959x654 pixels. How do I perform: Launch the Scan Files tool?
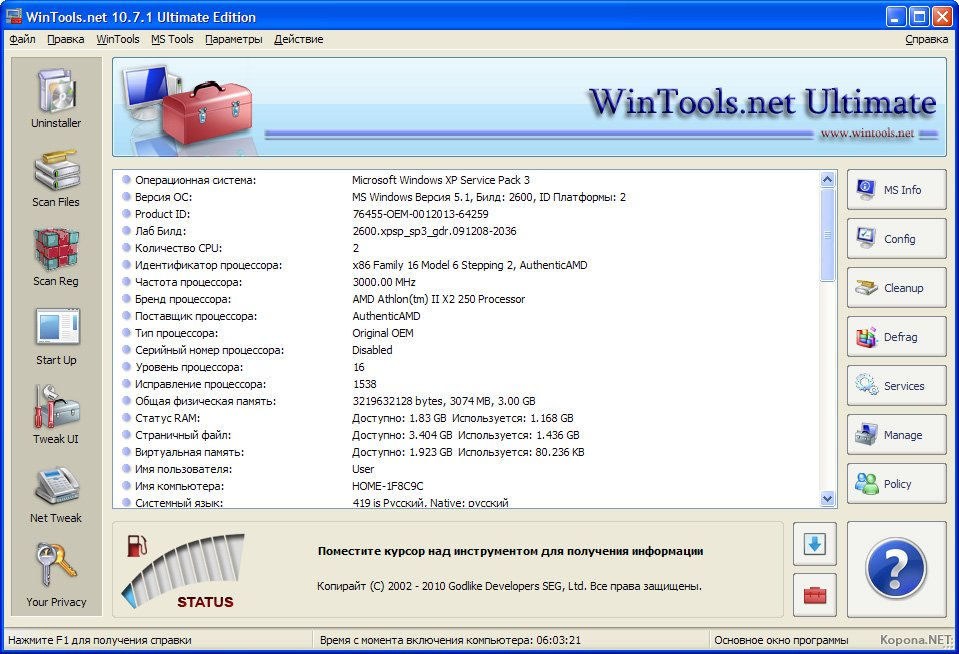[x=56, y=177]
